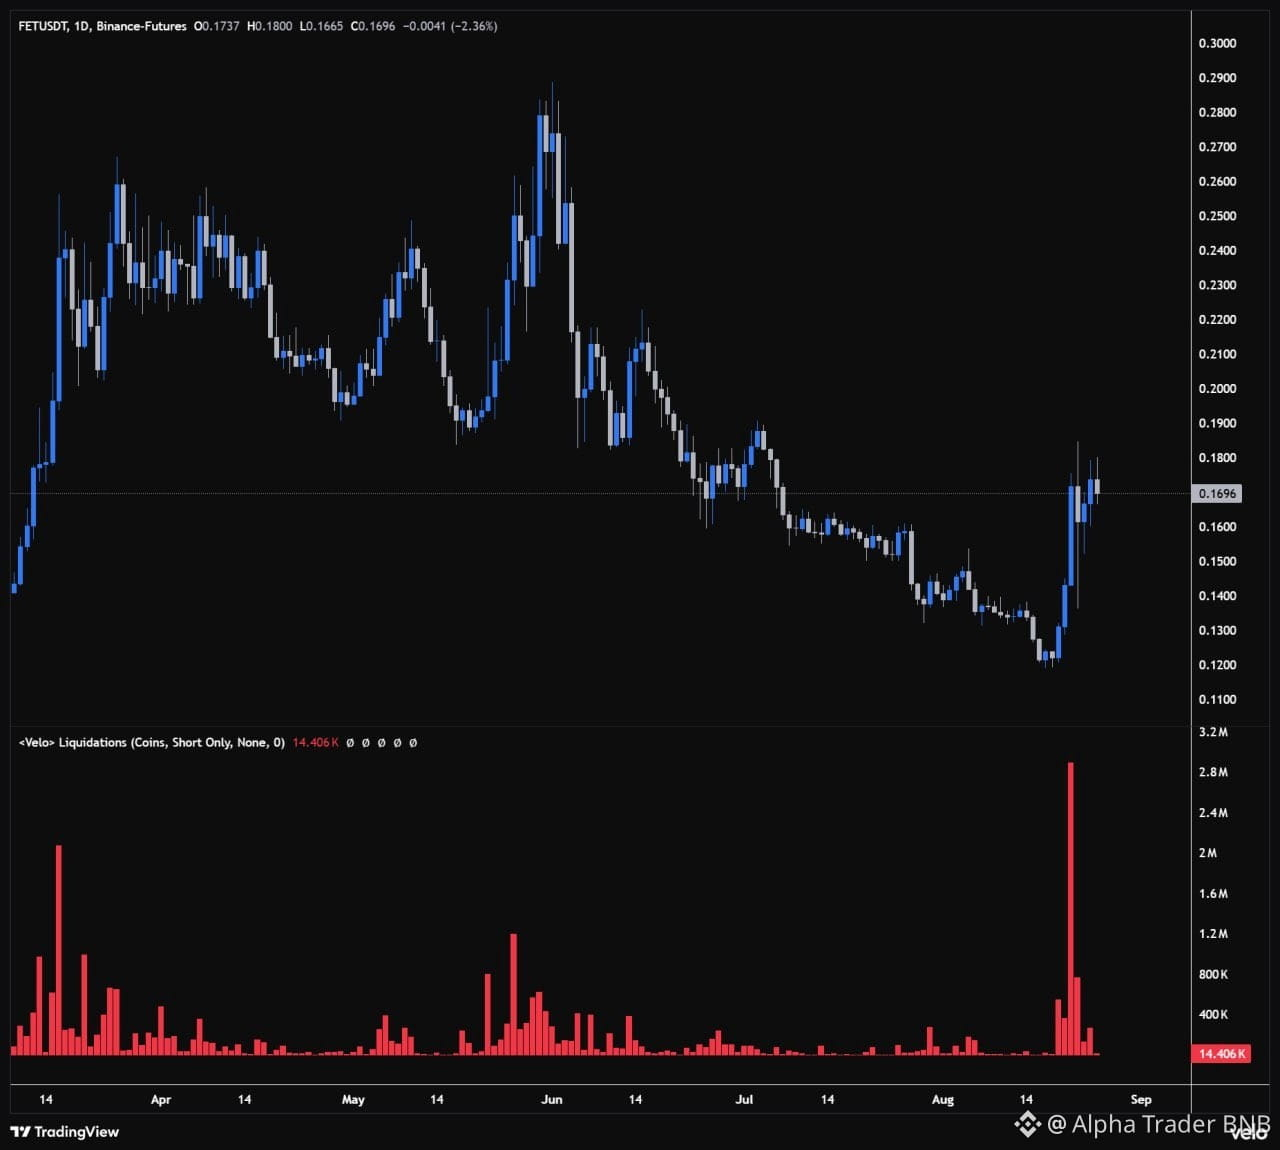The image size is (1280, 1150).
Task: Click the 0.2400 price axis label
Action: click(1217, 250)
